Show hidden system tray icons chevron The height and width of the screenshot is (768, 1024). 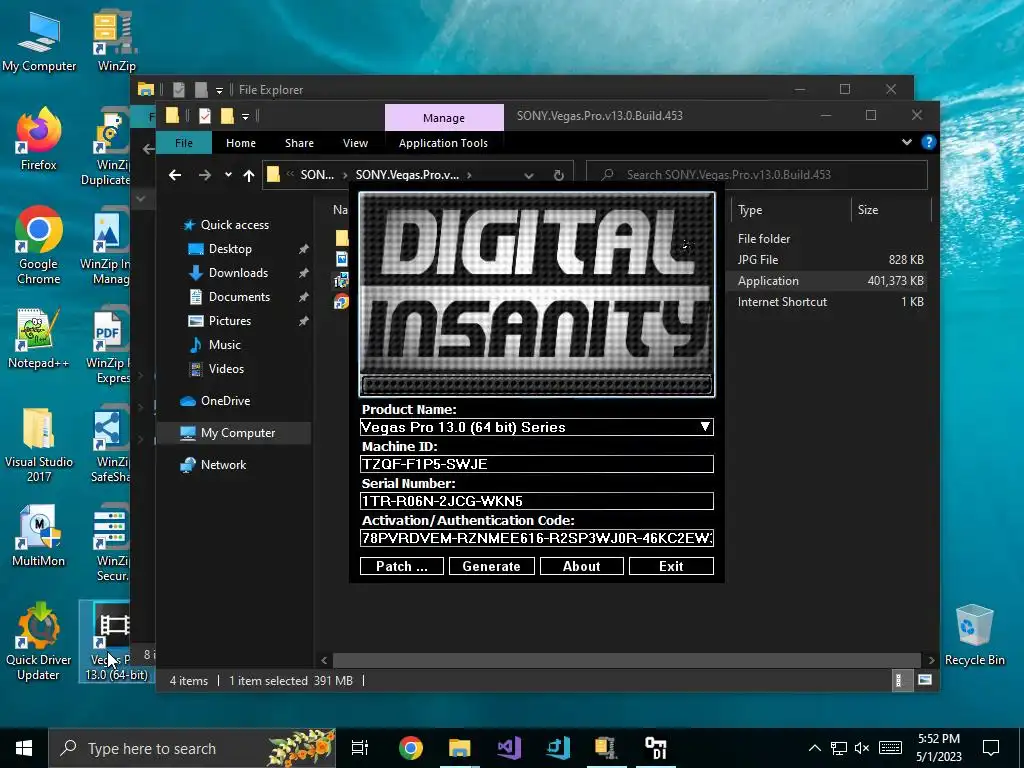pos(814,748)
